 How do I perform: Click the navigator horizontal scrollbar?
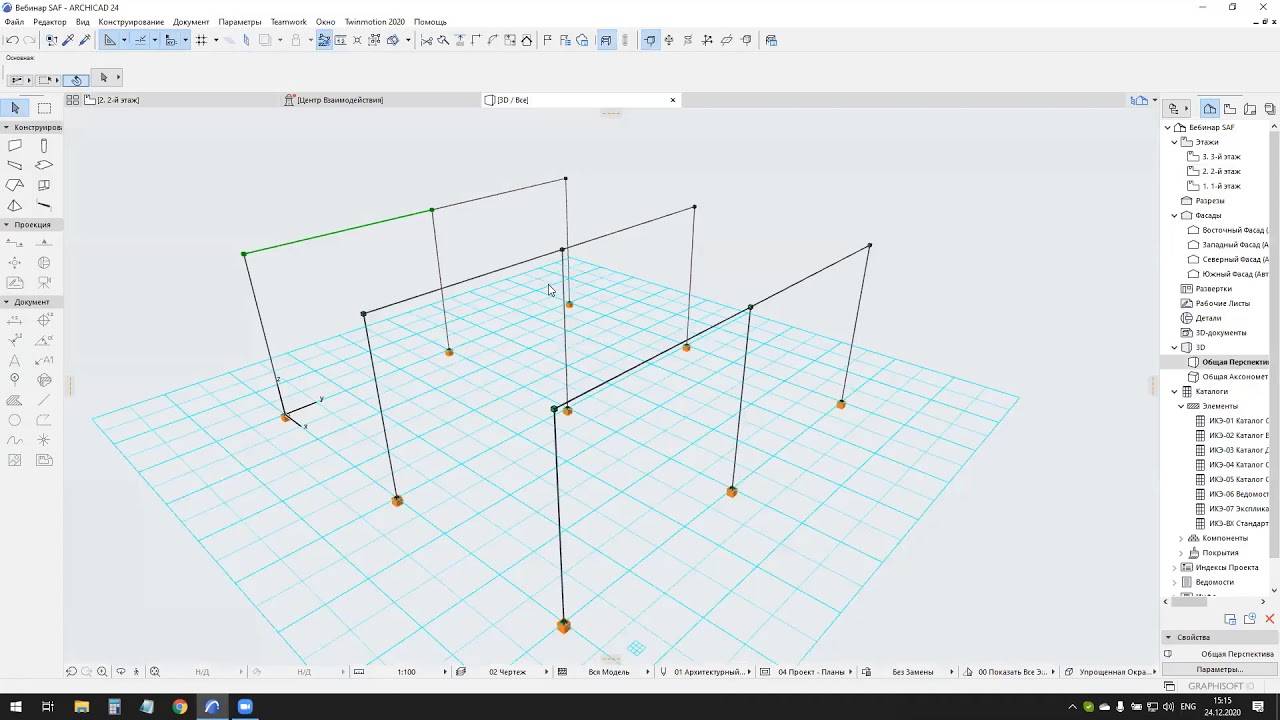click(x=1189, y=601)
